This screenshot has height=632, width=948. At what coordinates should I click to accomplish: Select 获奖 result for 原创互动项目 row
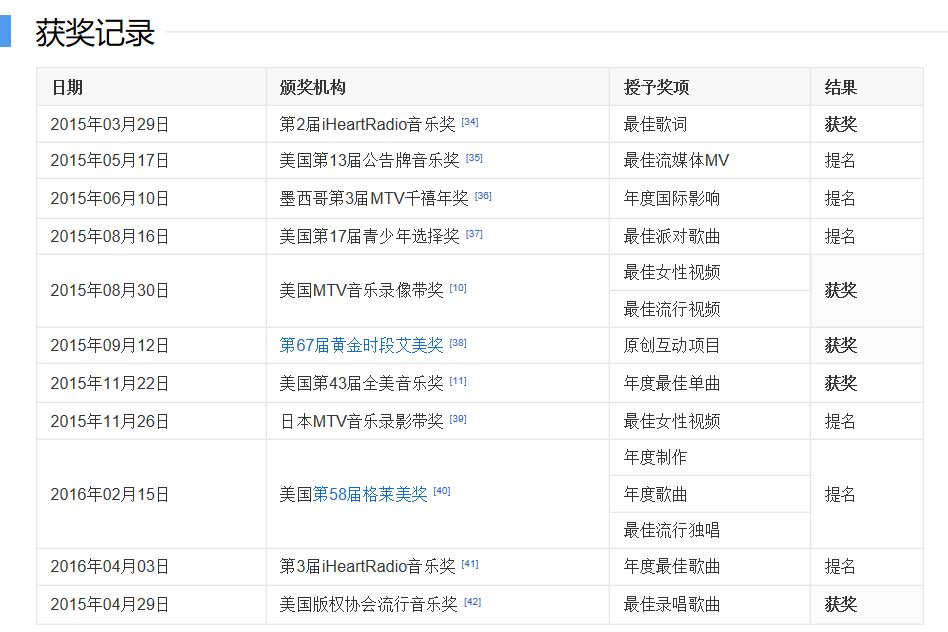[840, 345]
